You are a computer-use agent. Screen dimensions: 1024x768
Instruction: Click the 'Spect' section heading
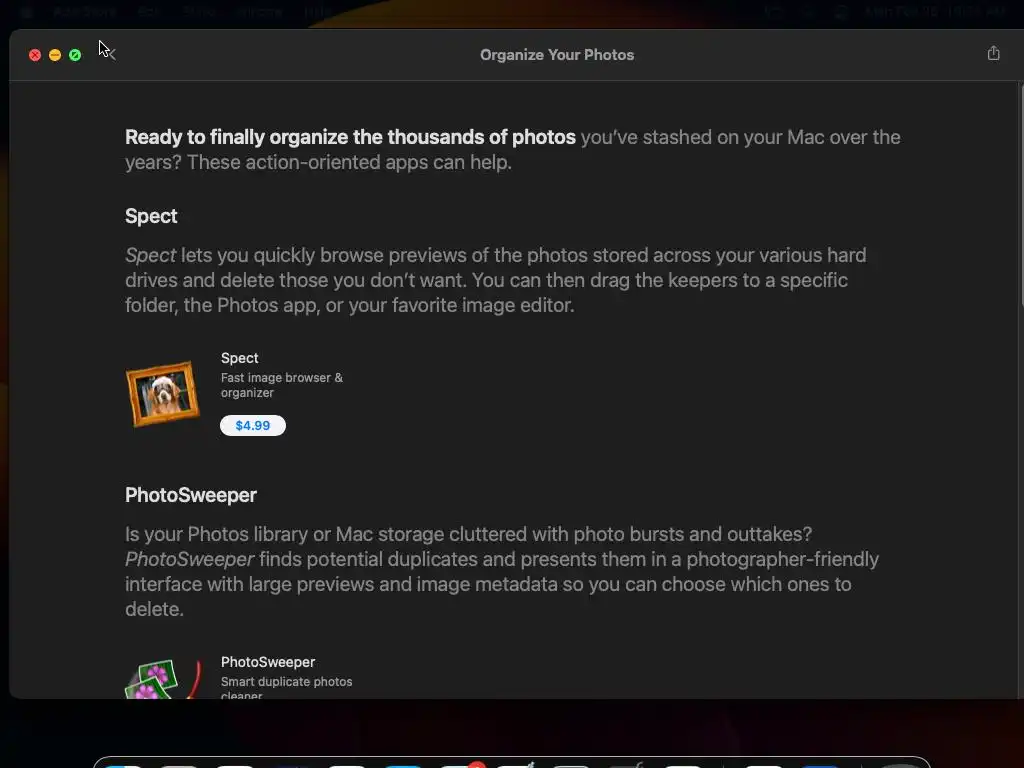pyautogui.click(x=151, y=216)
